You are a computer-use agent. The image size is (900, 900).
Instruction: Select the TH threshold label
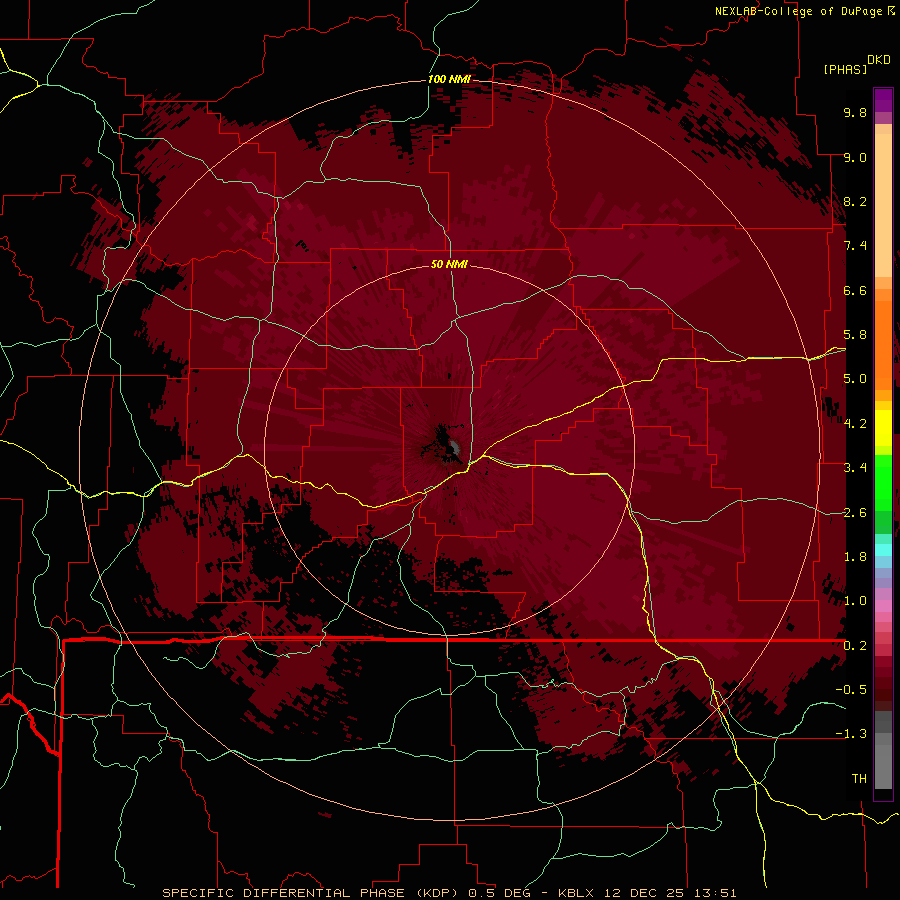tap(859, 779)
